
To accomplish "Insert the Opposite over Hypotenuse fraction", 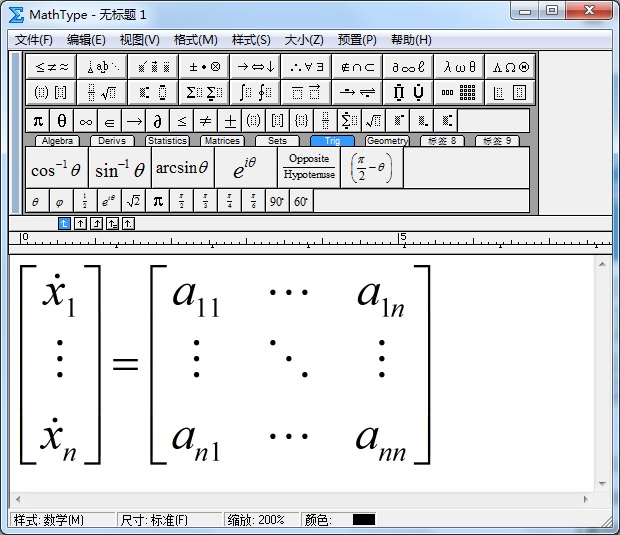I will (309, 167).
